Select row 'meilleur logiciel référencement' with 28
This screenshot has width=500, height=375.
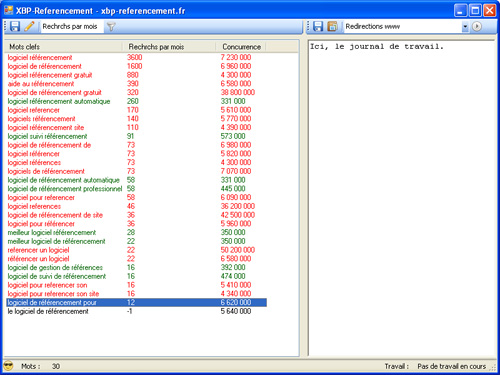click(x=136, y=232)
